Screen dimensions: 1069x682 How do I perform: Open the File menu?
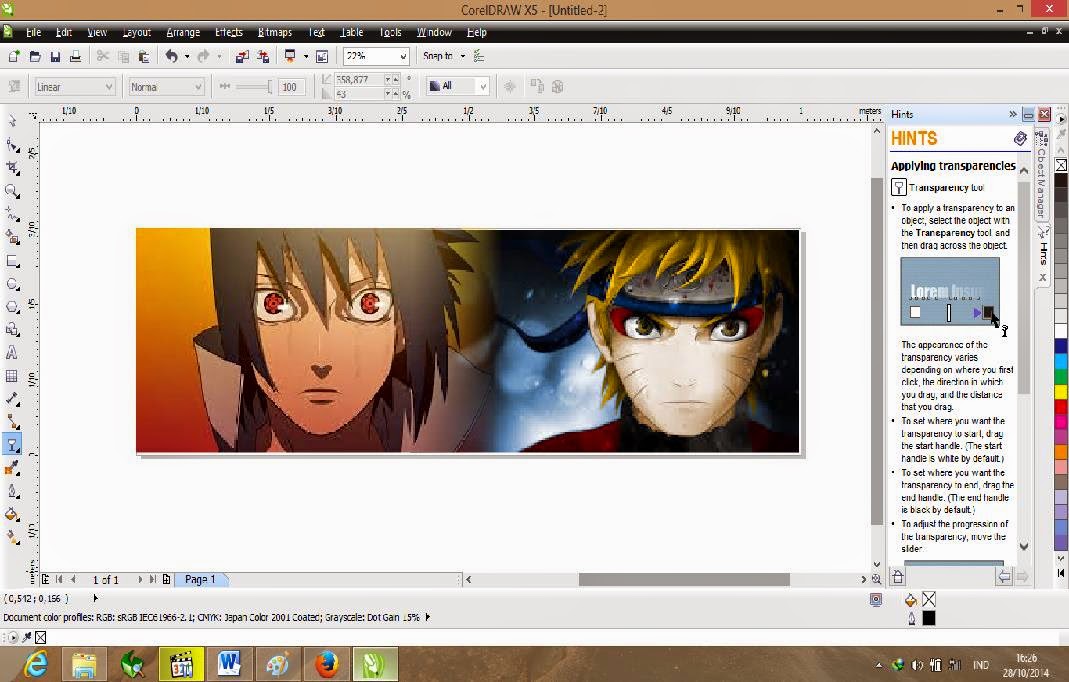tap(33, 32)
